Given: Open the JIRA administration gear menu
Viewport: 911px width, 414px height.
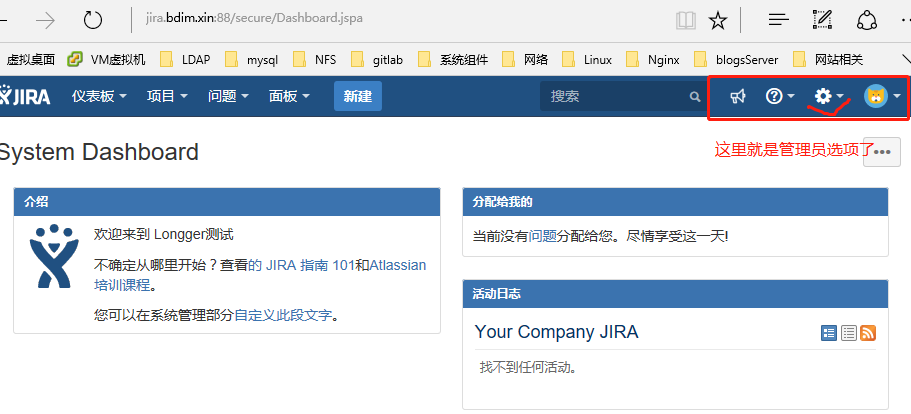Looking at the screenshot, I should pos(823,96).
